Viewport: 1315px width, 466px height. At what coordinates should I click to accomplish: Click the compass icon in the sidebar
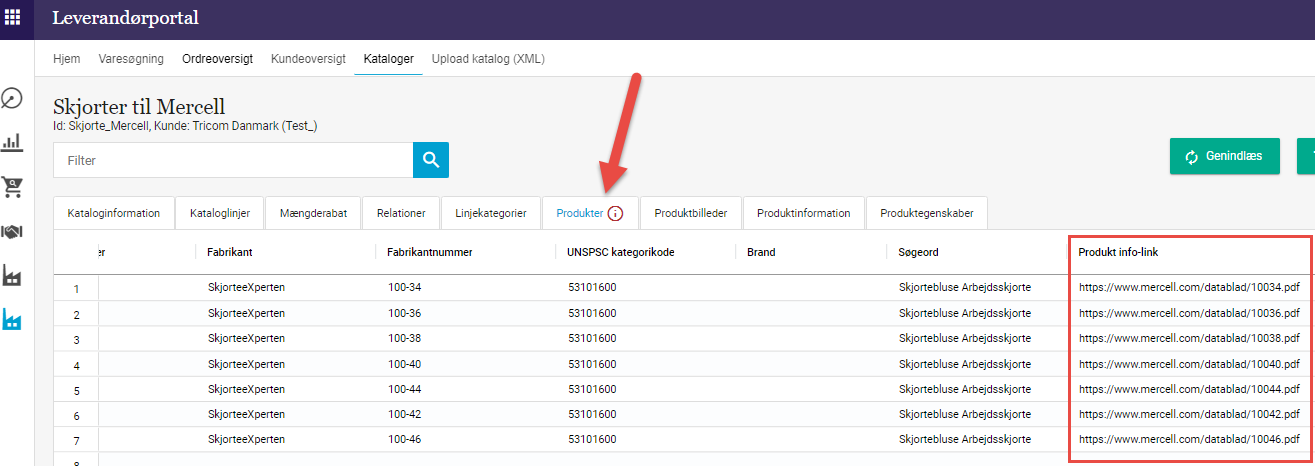(12, 99)
